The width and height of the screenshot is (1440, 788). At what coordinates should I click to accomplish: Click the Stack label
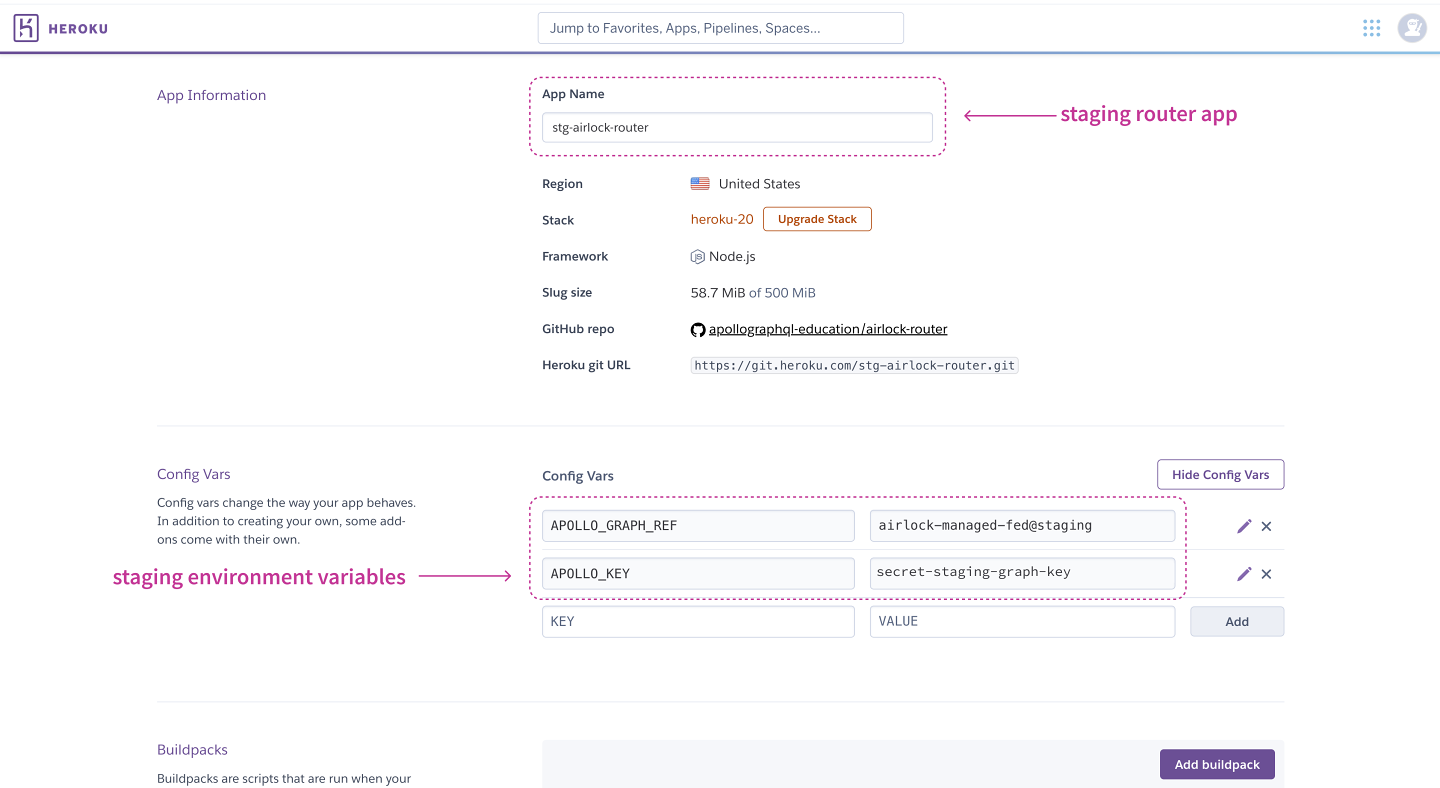(x=558, y=220)
